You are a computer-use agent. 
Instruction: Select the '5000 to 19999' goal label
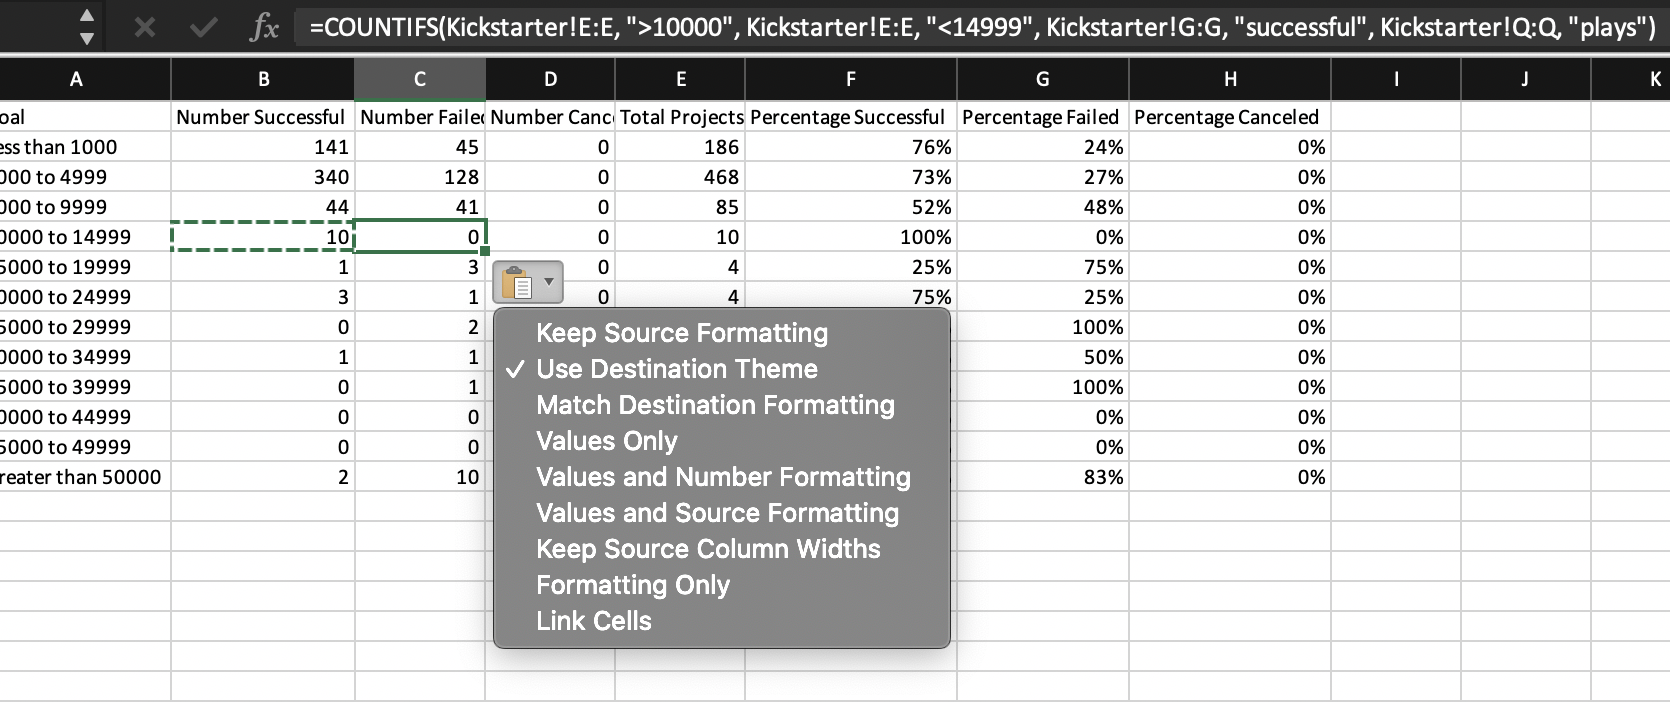tap(85, 267)
